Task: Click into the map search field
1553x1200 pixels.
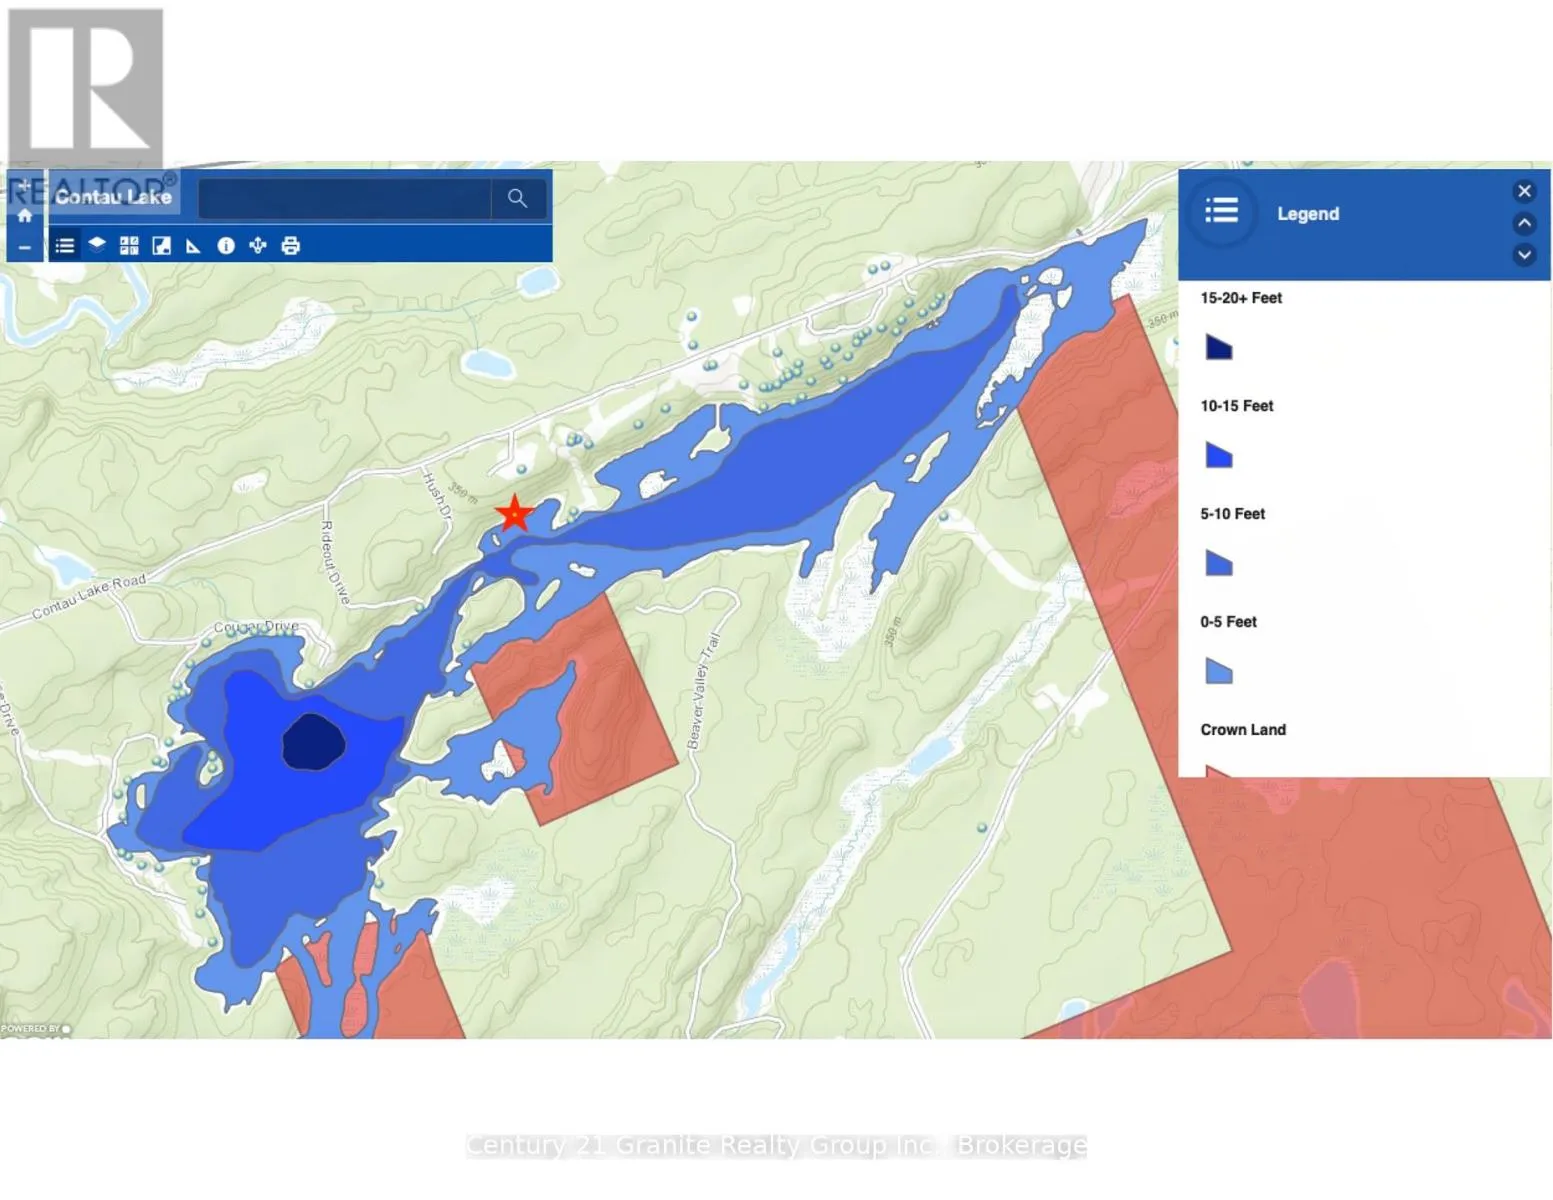Action: [344, 198]
